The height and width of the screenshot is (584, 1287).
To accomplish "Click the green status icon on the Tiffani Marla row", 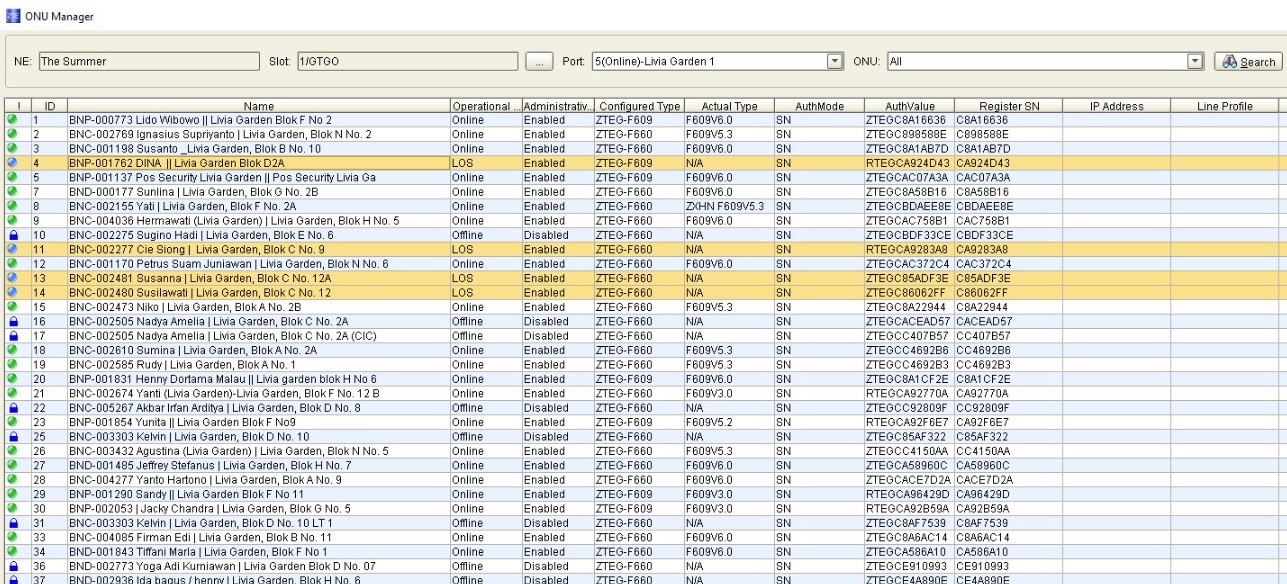I will tap(11, 553).
